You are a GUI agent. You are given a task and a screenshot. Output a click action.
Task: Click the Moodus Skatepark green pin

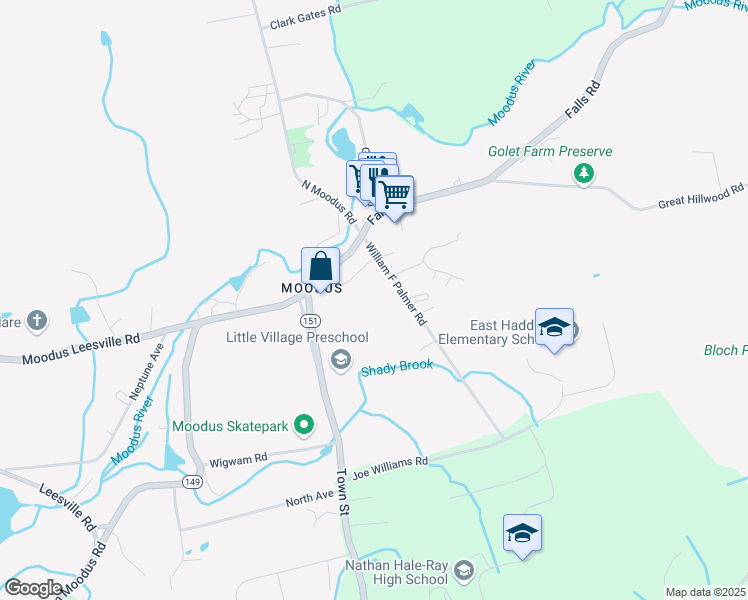tap(304, 425)
